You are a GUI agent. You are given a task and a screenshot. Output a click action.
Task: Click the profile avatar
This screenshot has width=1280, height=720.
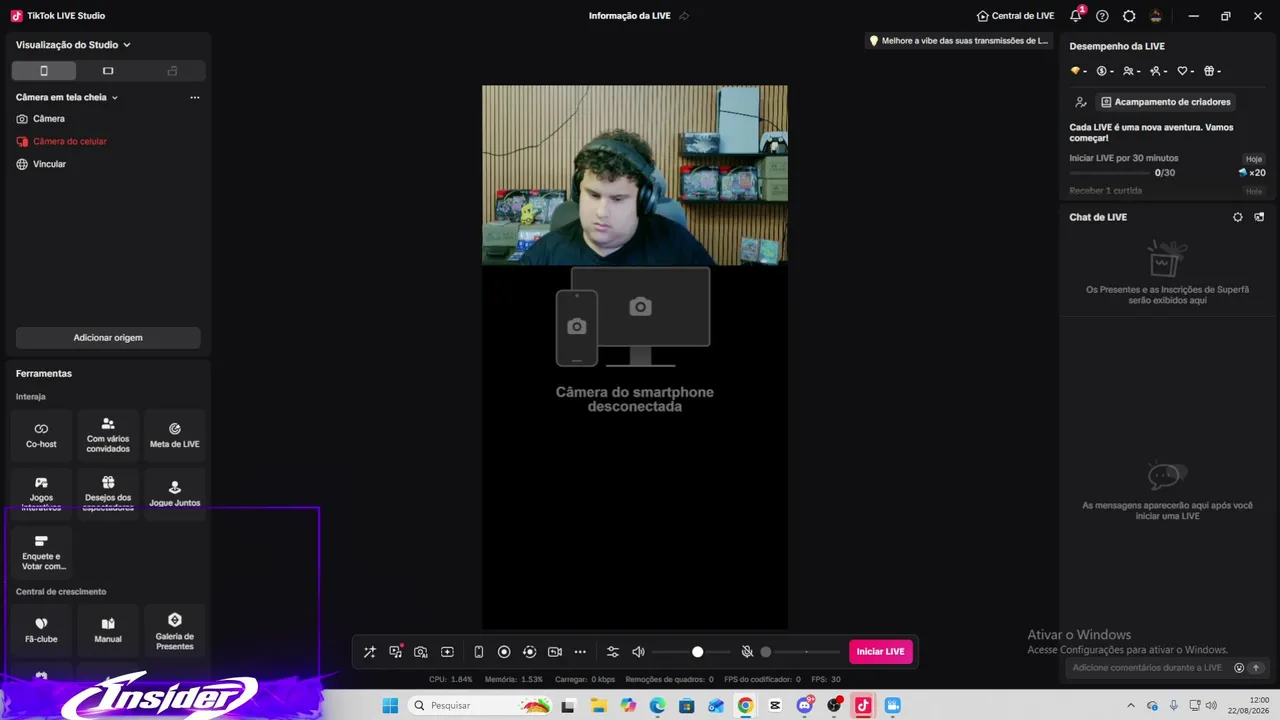coord(1156,16)
